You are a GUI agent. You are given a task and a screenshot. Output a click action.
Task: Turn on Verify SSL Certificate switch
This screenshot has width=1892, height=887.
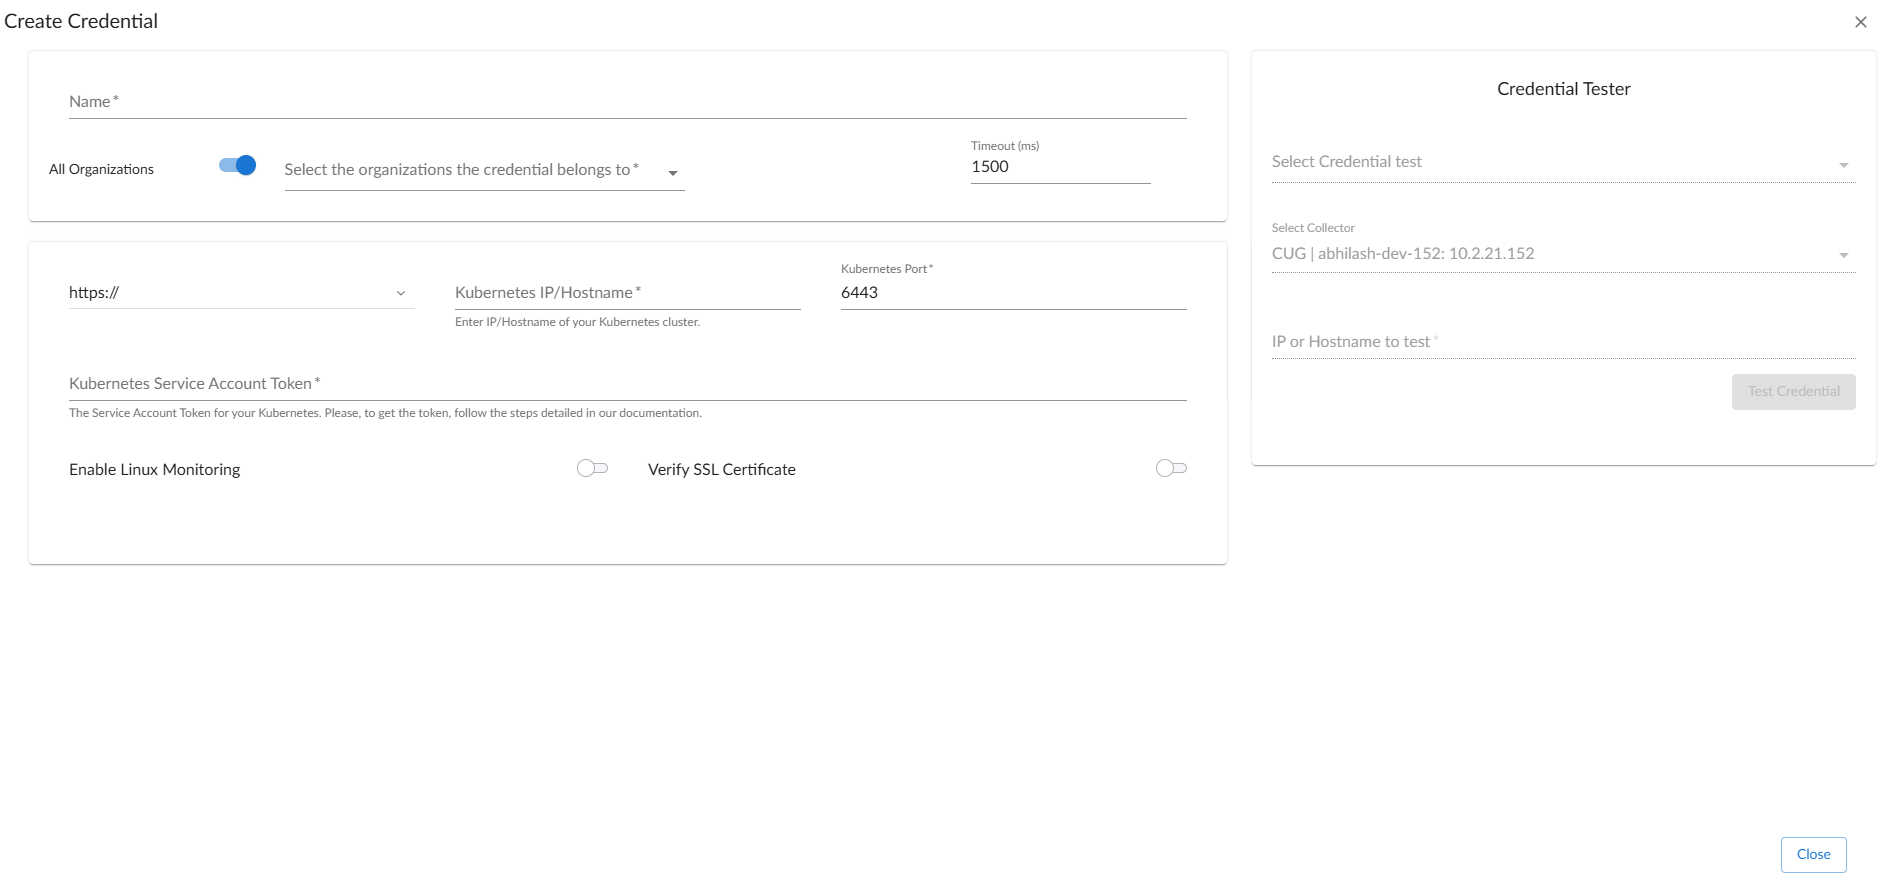tap(1170, 468)
